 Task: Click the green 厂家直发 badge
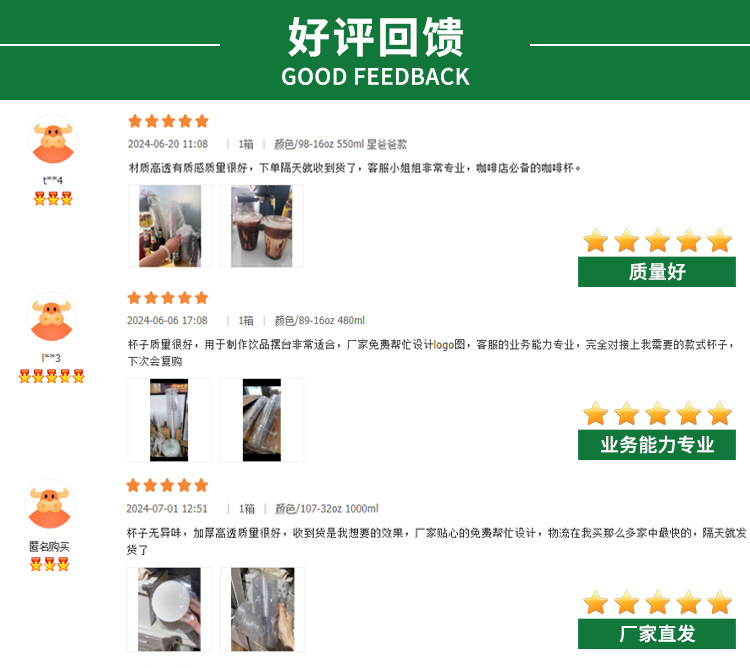click(x=657, y=634)
